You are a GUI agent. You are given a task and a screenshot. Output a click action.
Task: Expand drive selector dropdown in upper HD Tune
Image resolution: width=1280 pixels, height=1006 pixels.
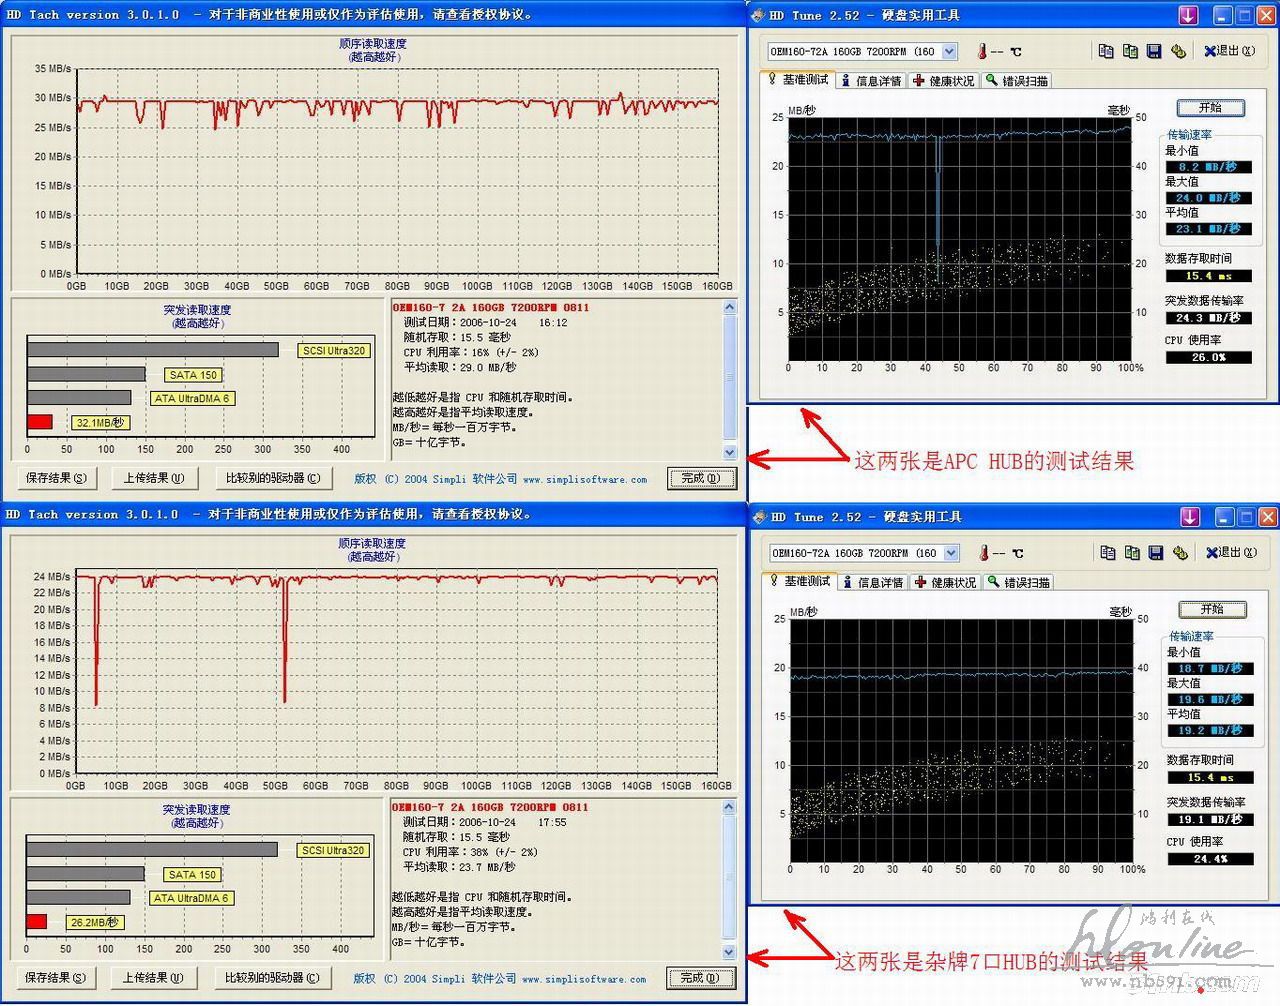tap(949, 51)
